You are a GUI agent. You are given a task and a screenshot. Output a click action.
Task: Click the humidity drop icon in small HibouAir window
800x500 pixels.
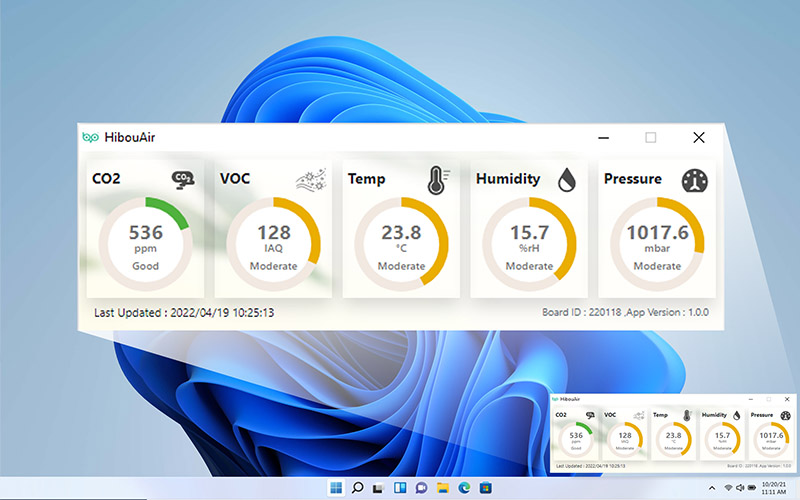[x=736, y=415]
